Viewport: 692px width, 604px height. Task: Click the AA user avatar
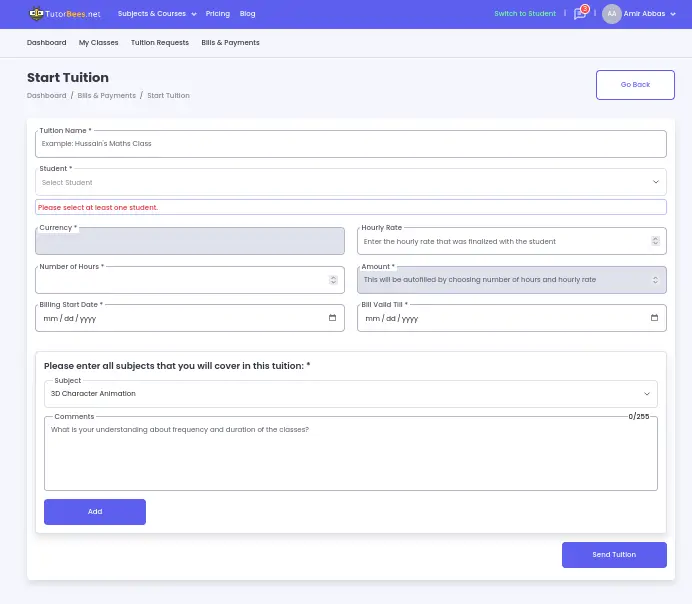pyautogui.click(x=611, y=14)
